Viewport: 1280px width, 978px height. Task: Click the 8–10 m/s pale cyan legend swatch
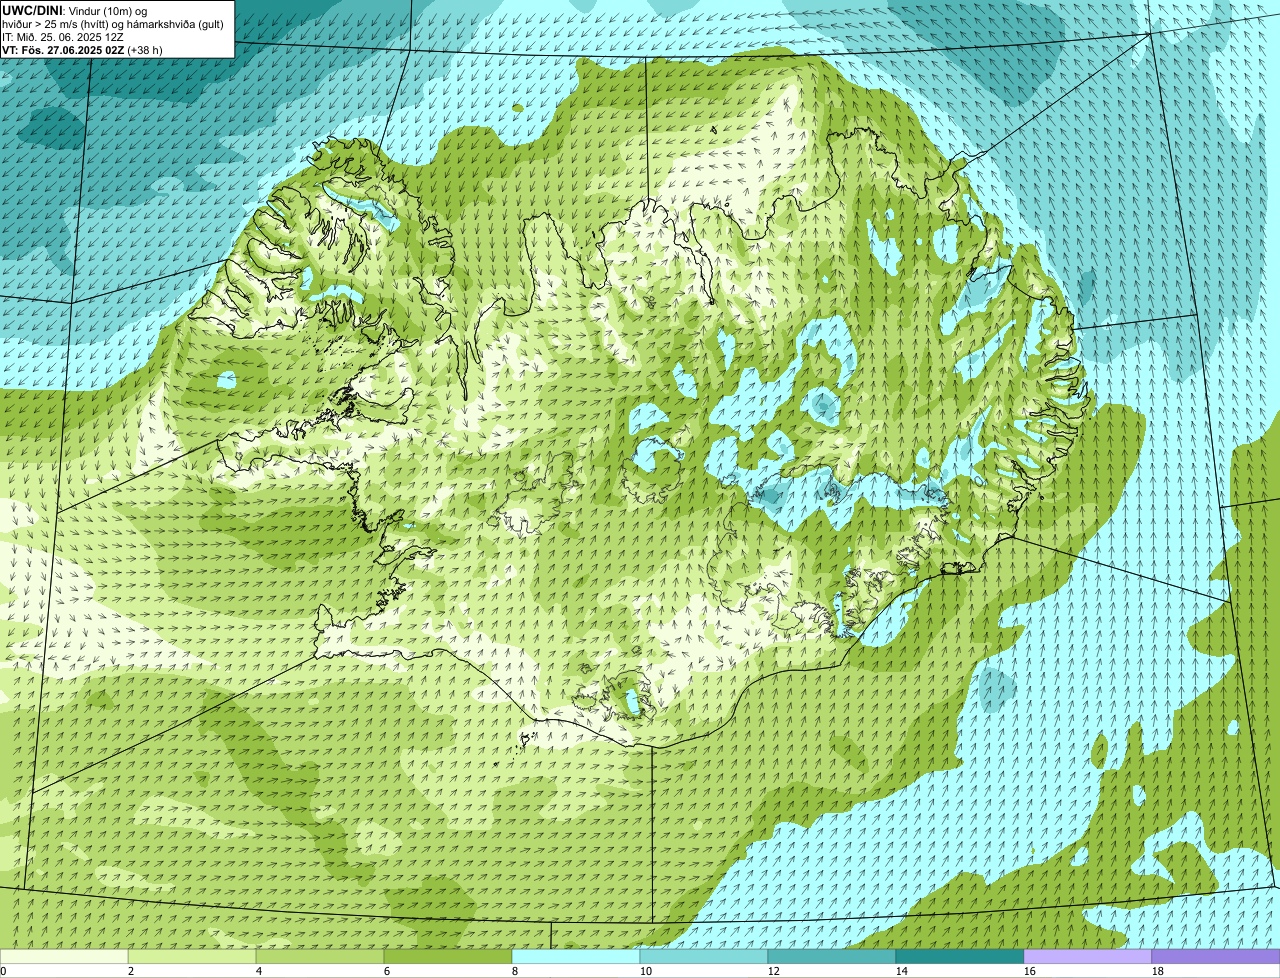point(576,956)
